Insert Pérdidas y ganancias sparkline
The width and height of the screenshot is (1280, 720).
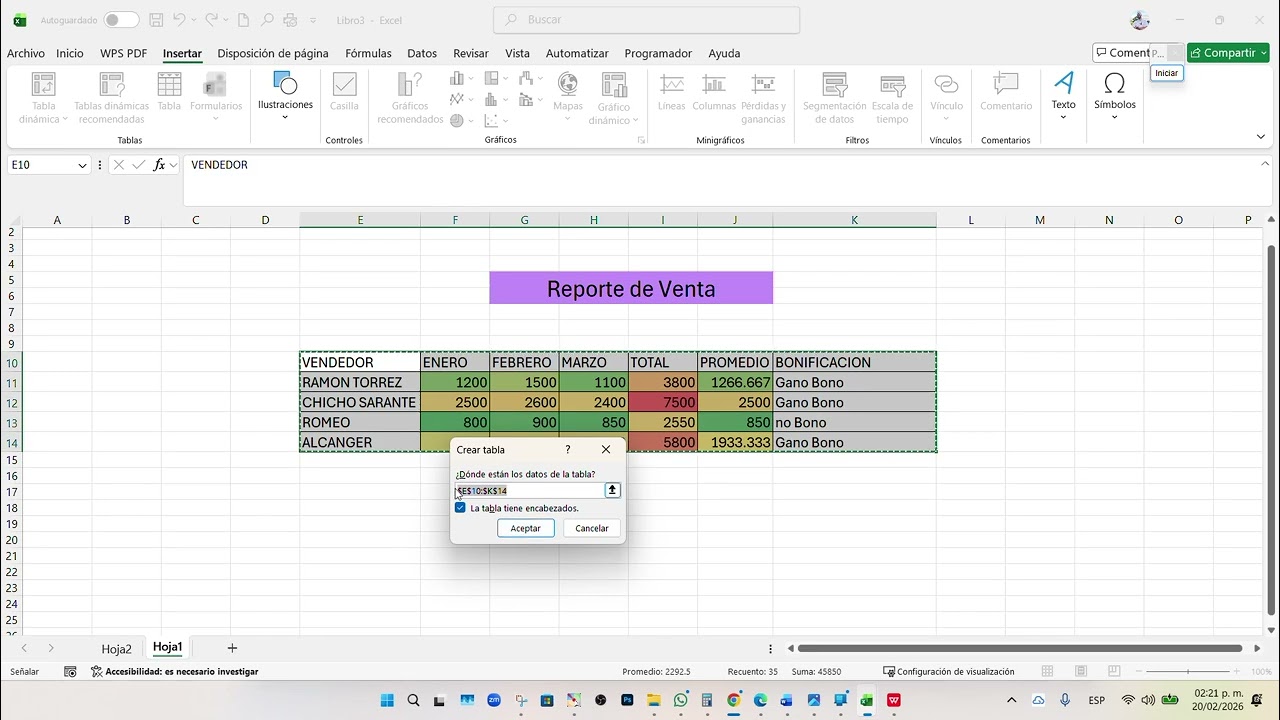(x=763, y=98)
